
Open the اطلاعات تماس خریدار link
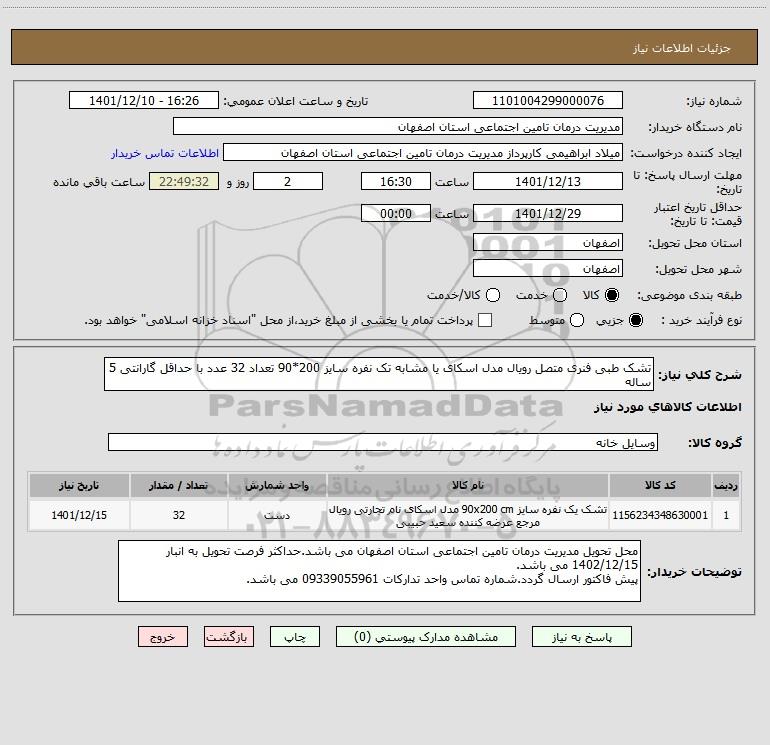point(165,153)
